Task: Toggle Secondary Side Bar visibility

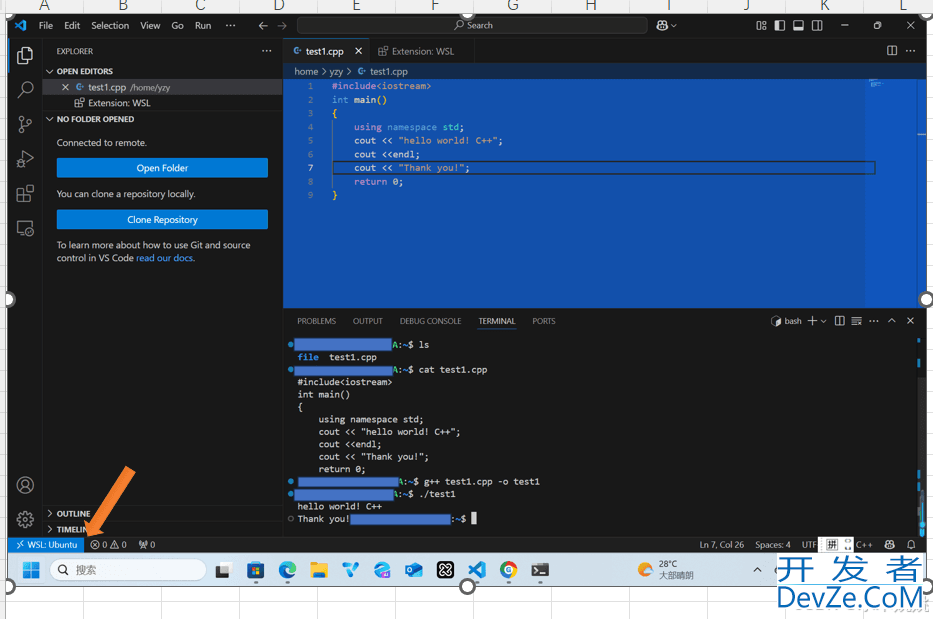Action: click(x=818, y=26)
